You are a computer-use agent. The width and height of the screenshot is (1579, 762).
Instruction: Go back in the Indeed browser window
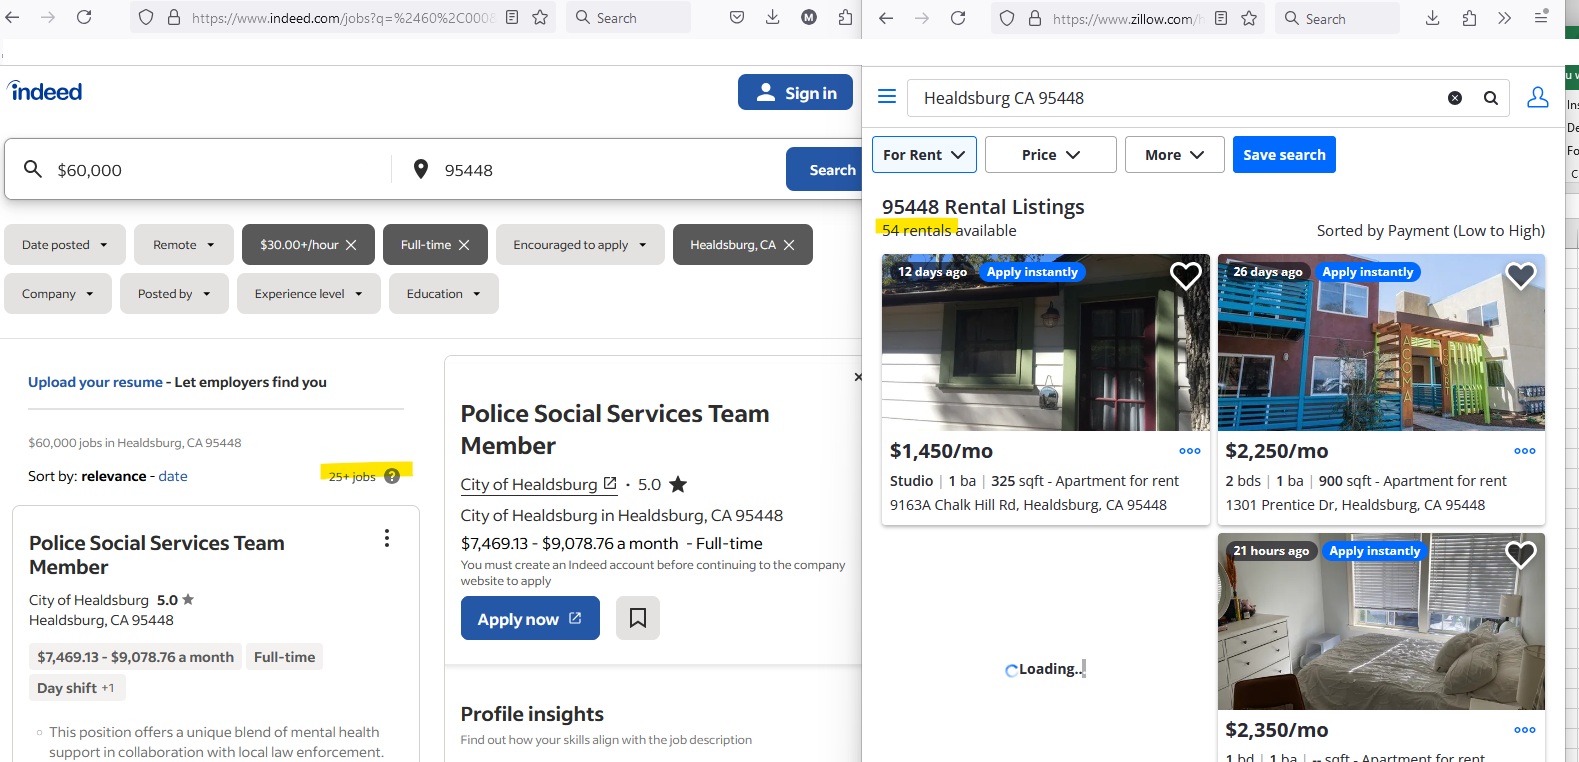(13, 17)
